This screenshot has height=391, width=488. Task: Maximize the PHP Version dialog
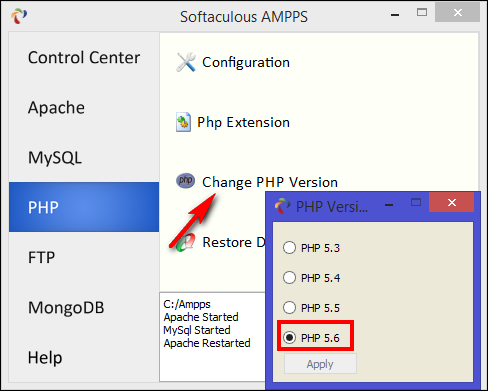pyautogui.click(x=416, y=202)
